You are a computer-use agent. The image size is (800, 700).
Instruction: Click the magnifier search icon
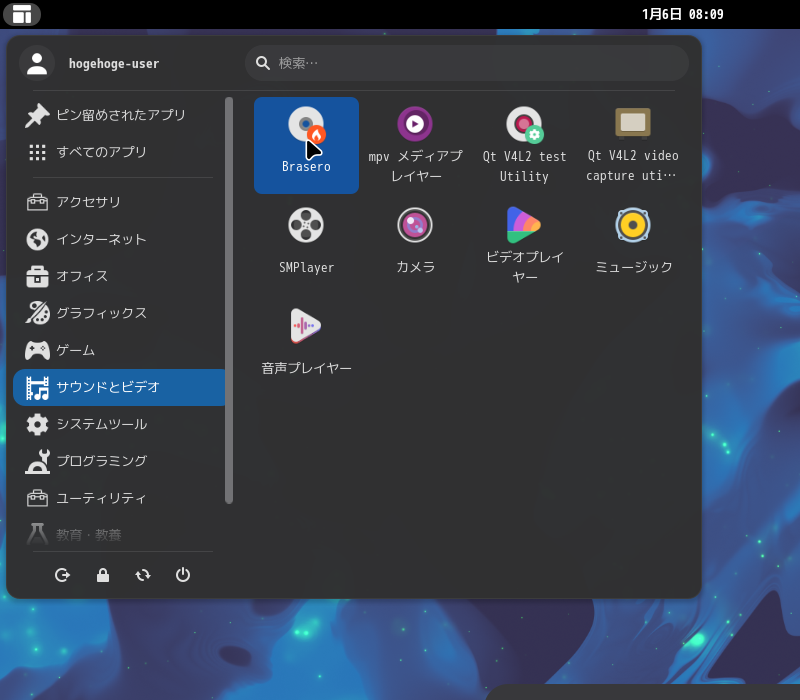(x=263, y=63)
